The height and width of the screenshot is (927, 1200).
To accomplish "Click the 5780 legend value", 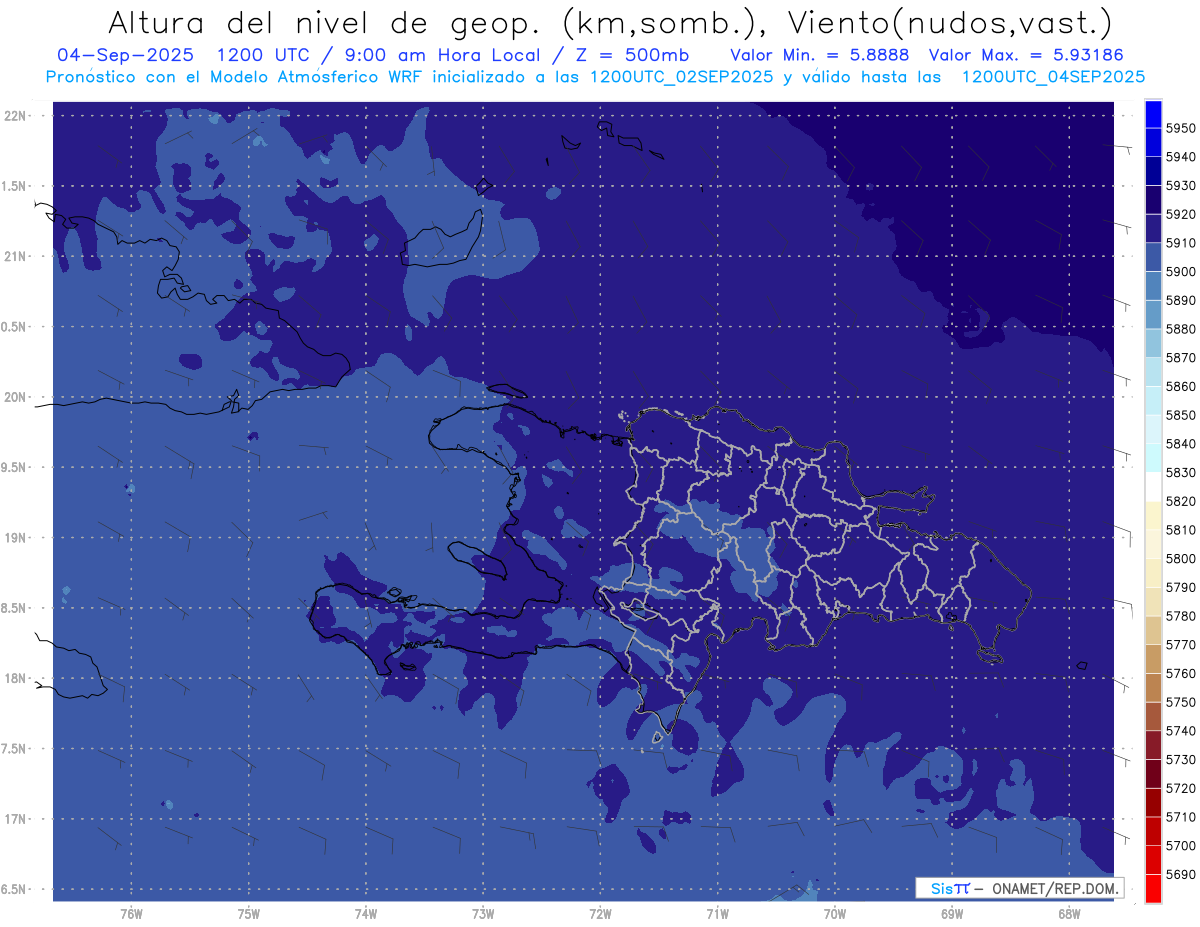I will 1180,616.
